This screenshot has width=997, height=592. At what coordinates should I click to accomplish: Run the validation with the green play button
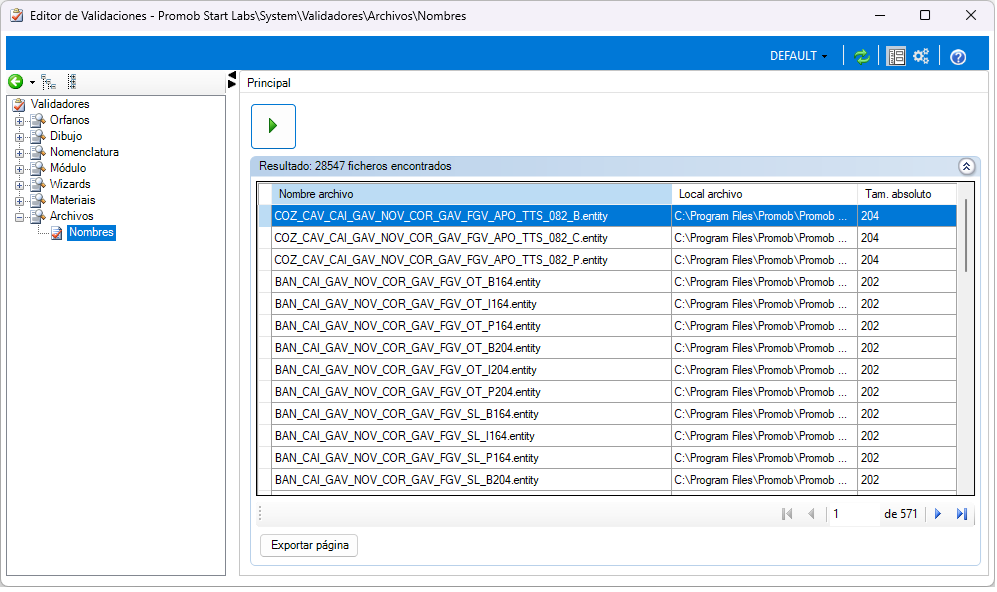coord(273,126)
